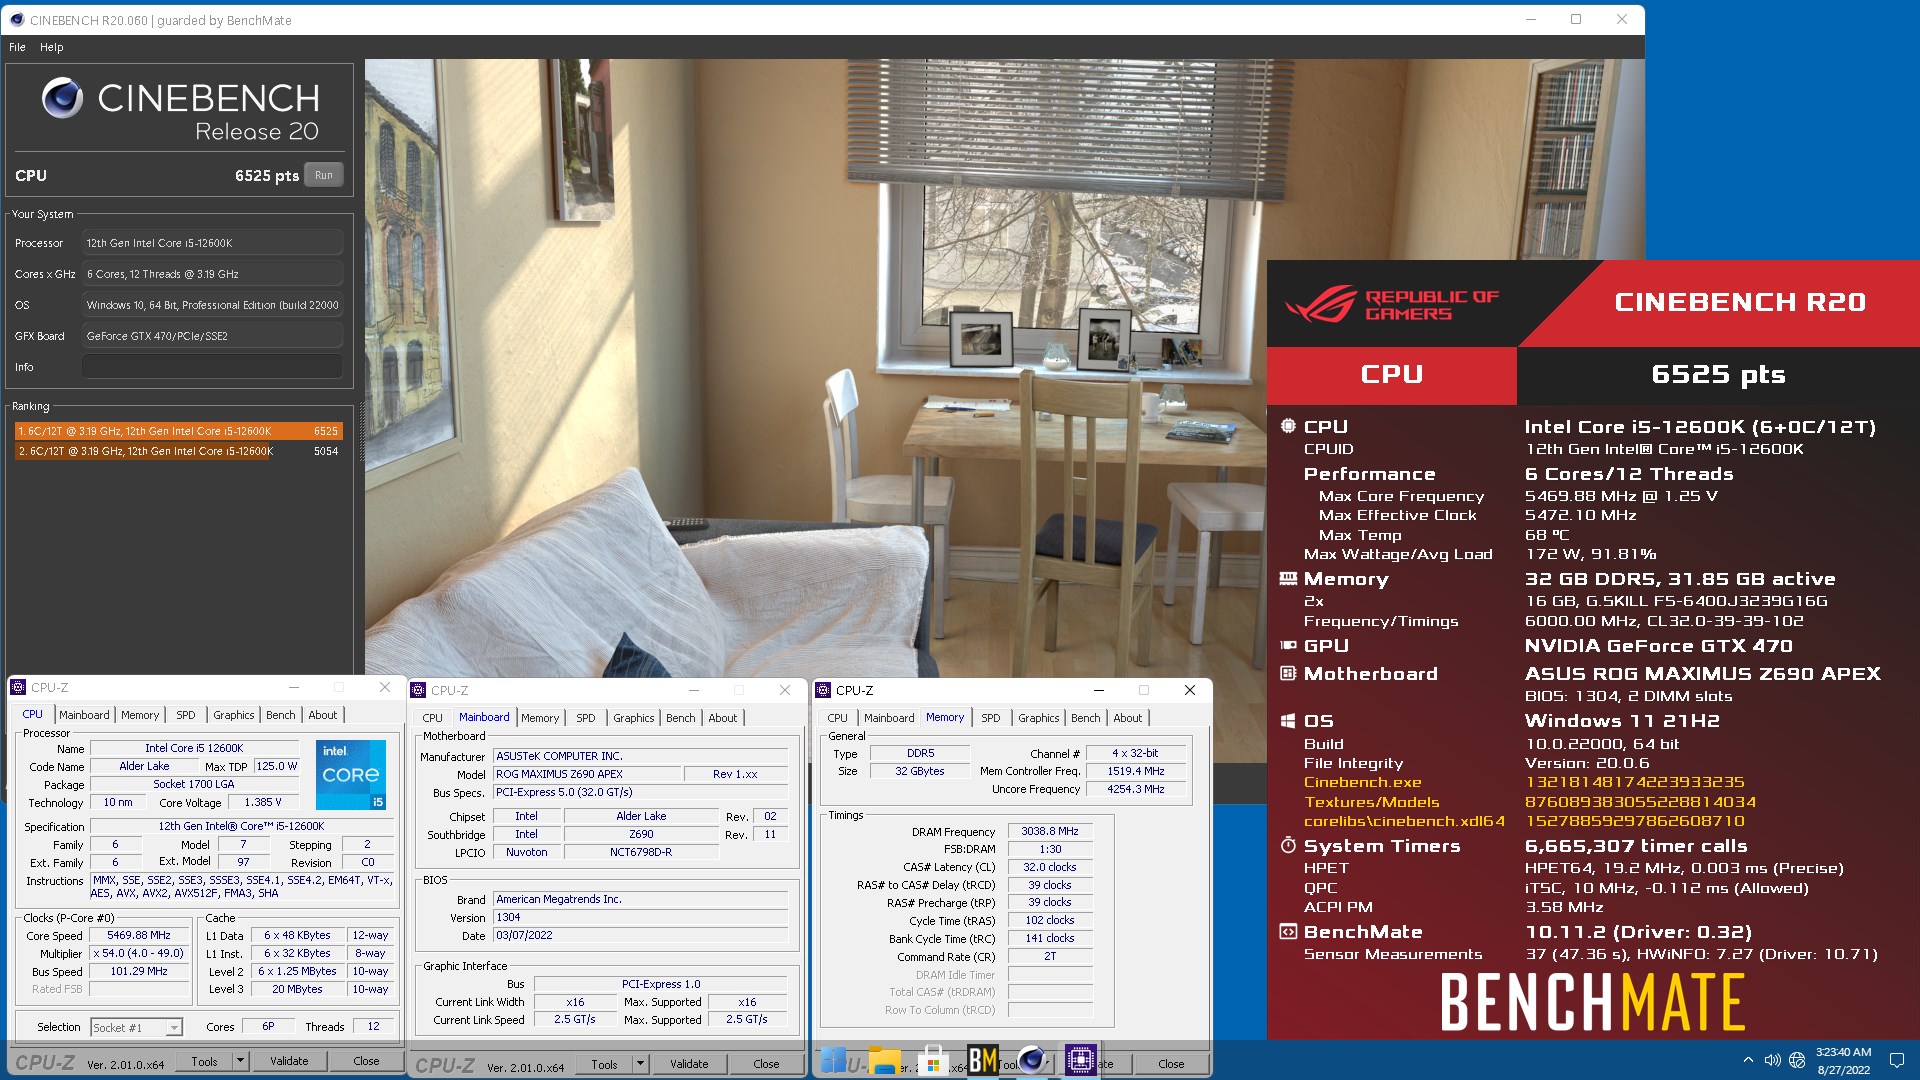This screenshot has width=1920, height=1080.
Task: Click the Model field ROG MAXIMUS Z690 APEX
Action: [x=586, y=774]
